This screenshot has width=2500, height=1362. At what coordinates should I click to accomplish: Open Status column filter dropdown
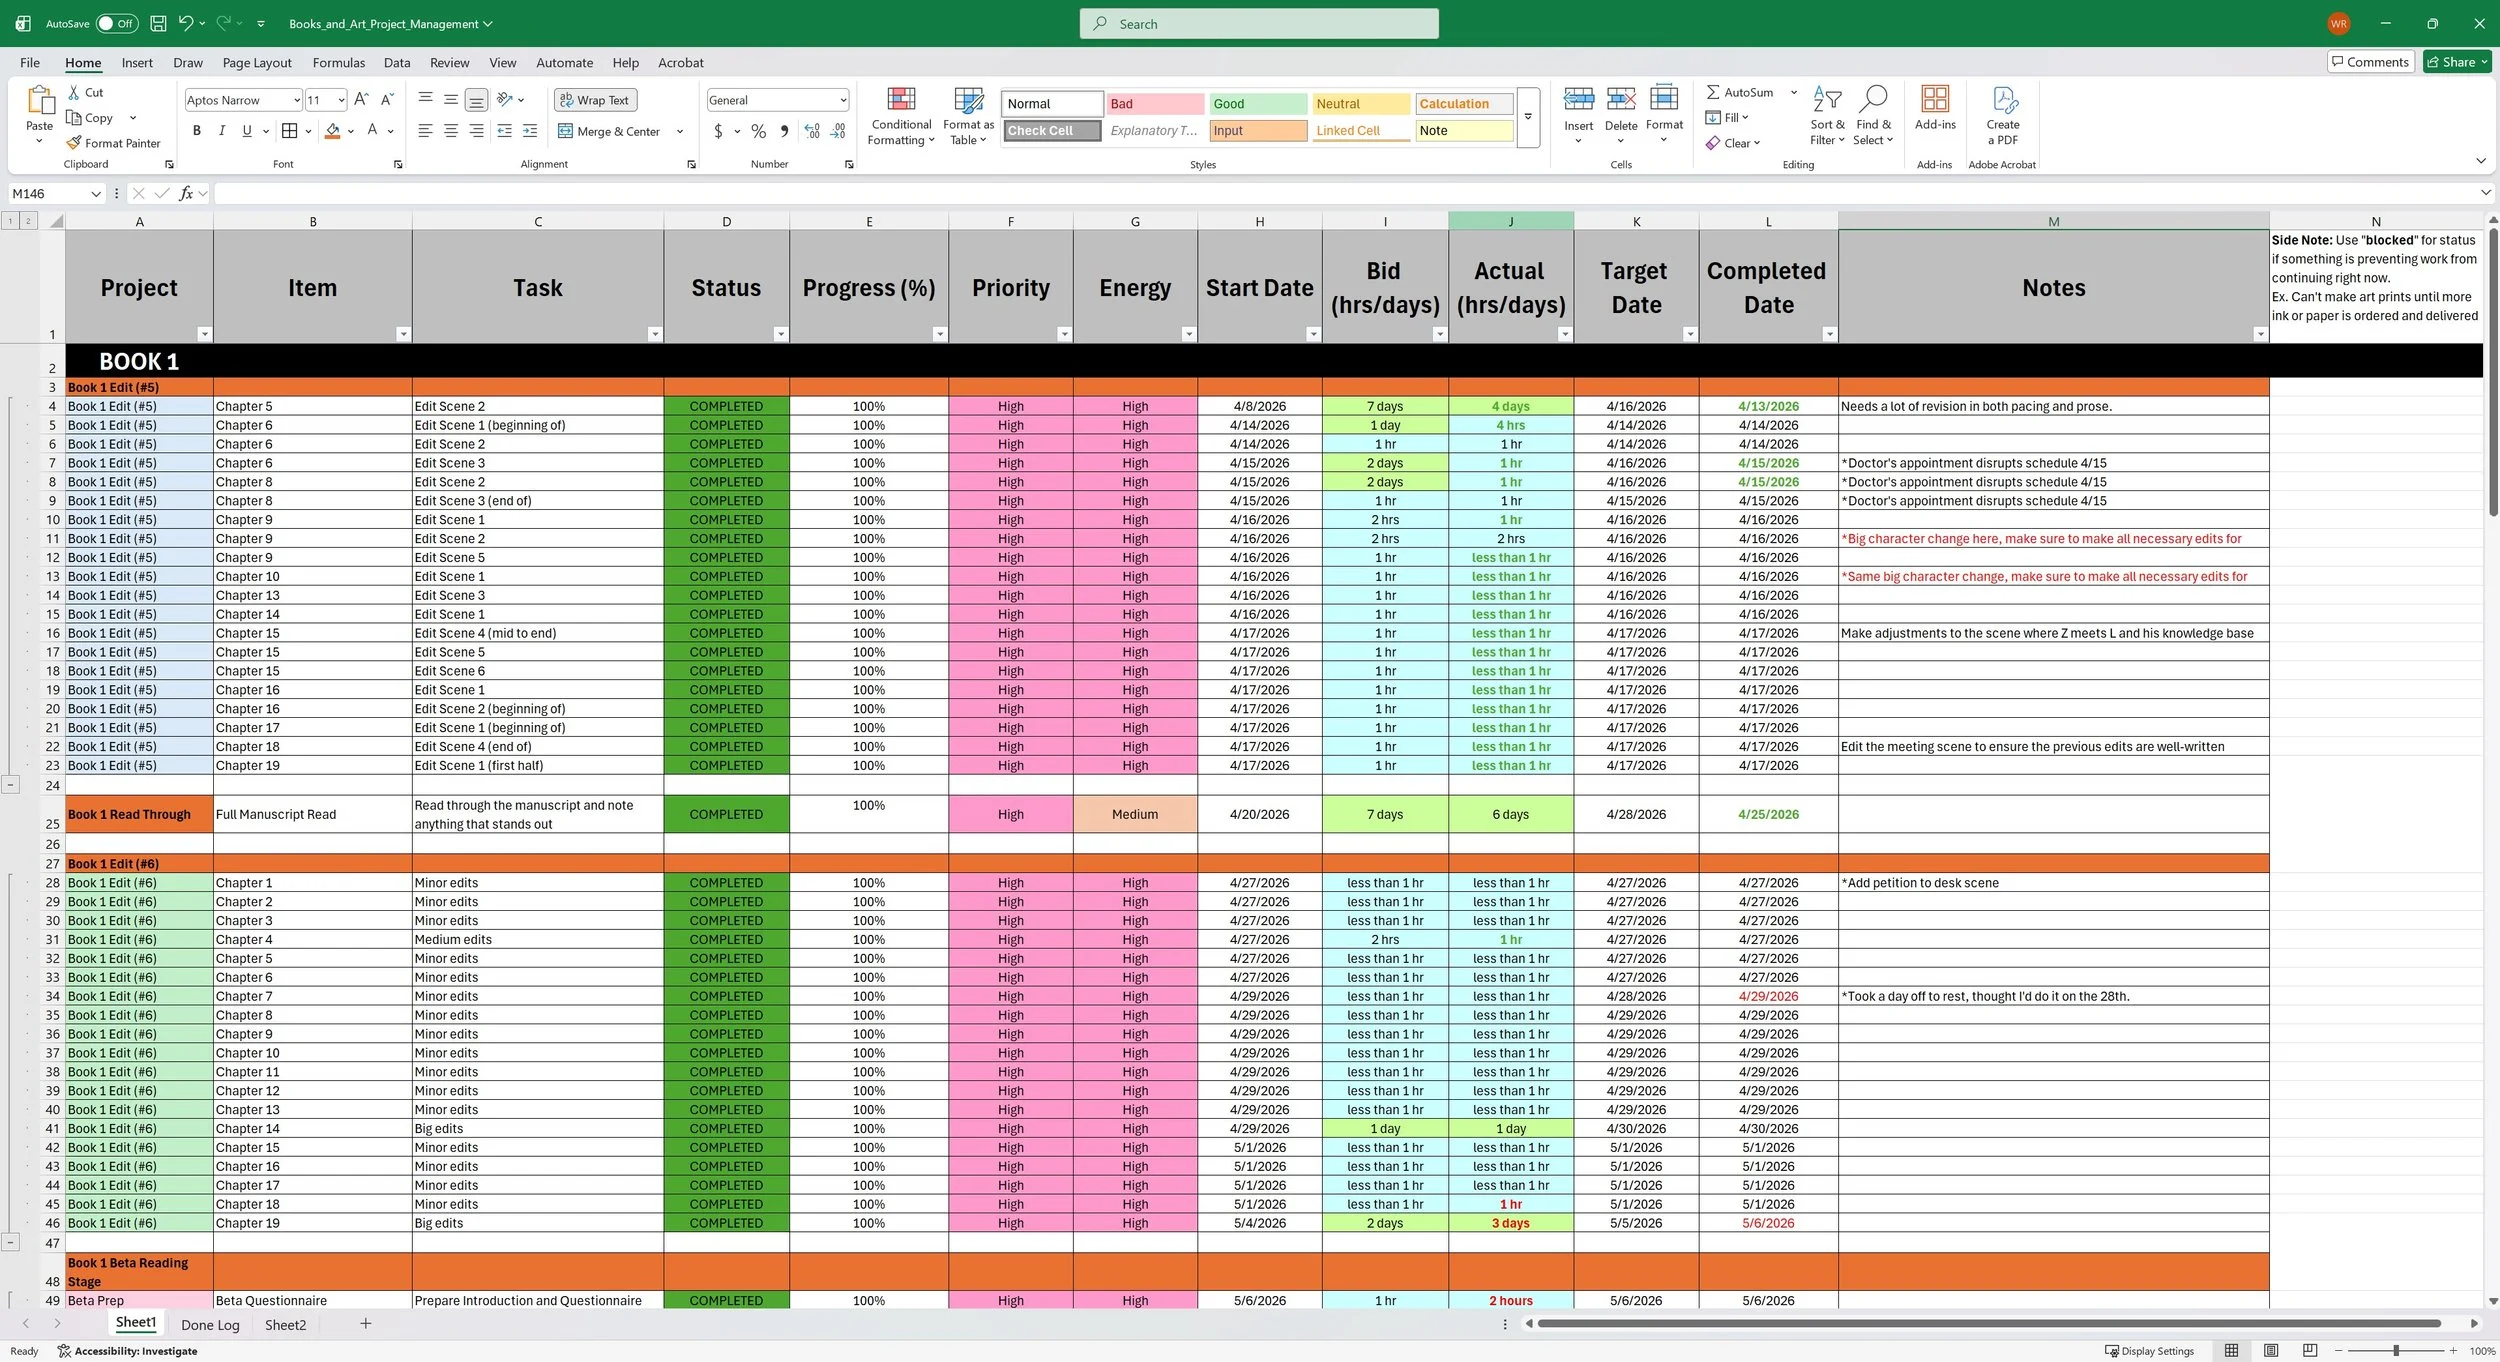(780, 334)
